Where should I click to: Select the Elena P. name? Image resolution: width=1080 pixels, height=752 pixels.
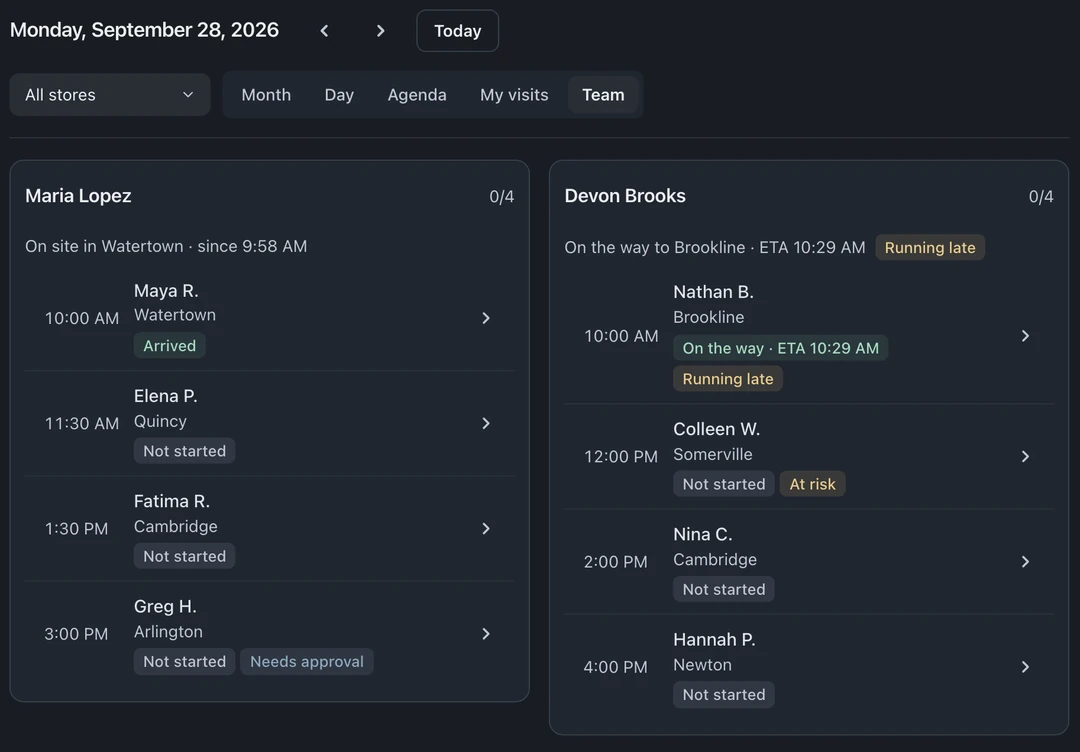[165, 397]
